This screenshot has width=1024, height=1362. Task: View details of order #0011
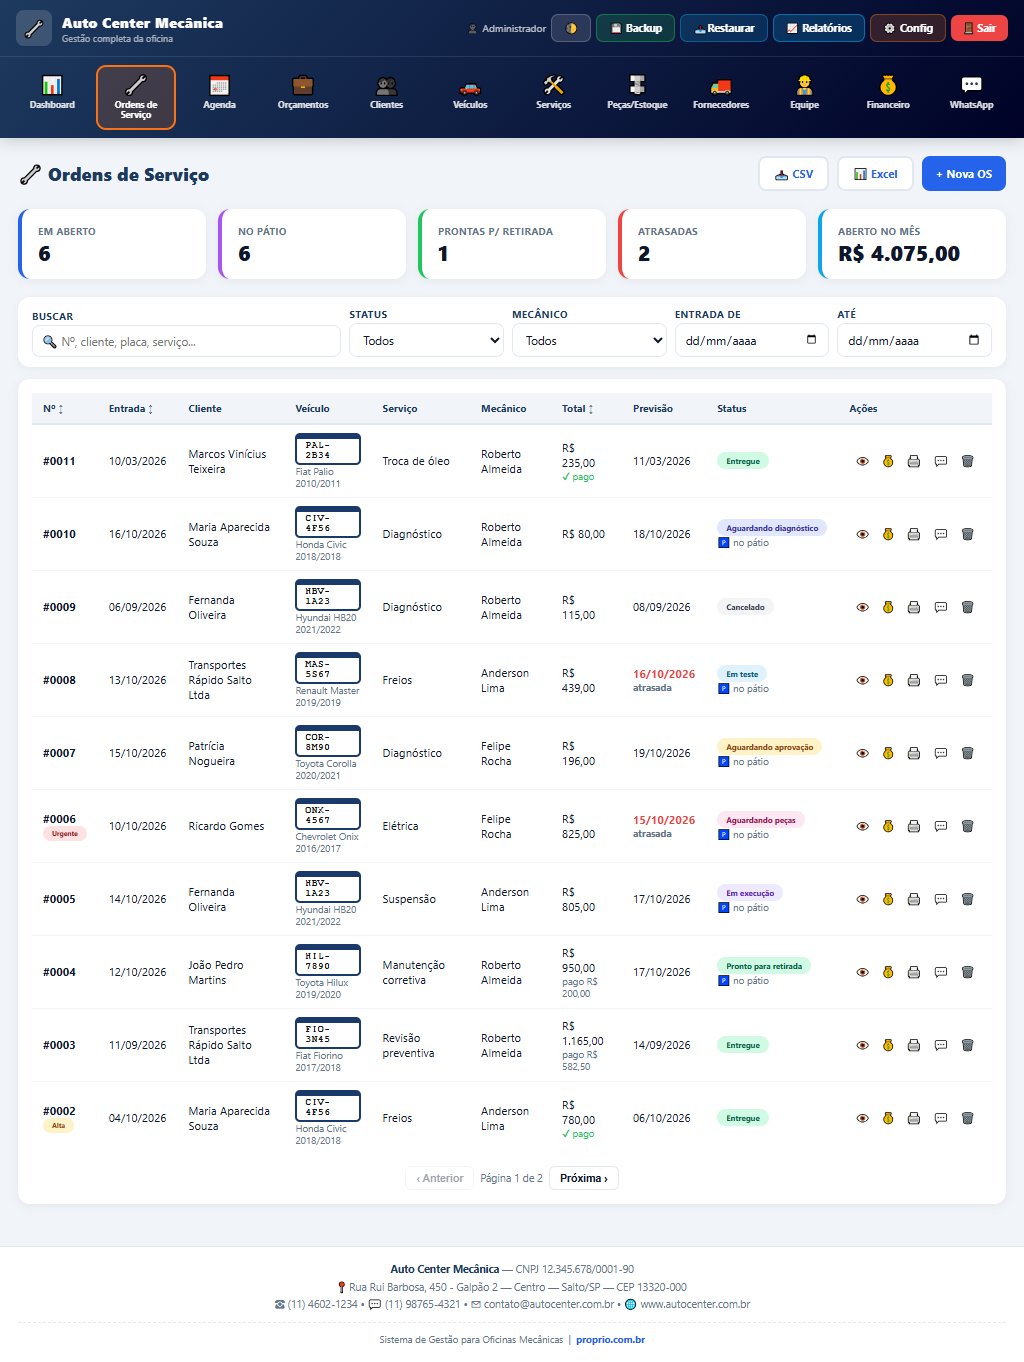pos(862,461)
